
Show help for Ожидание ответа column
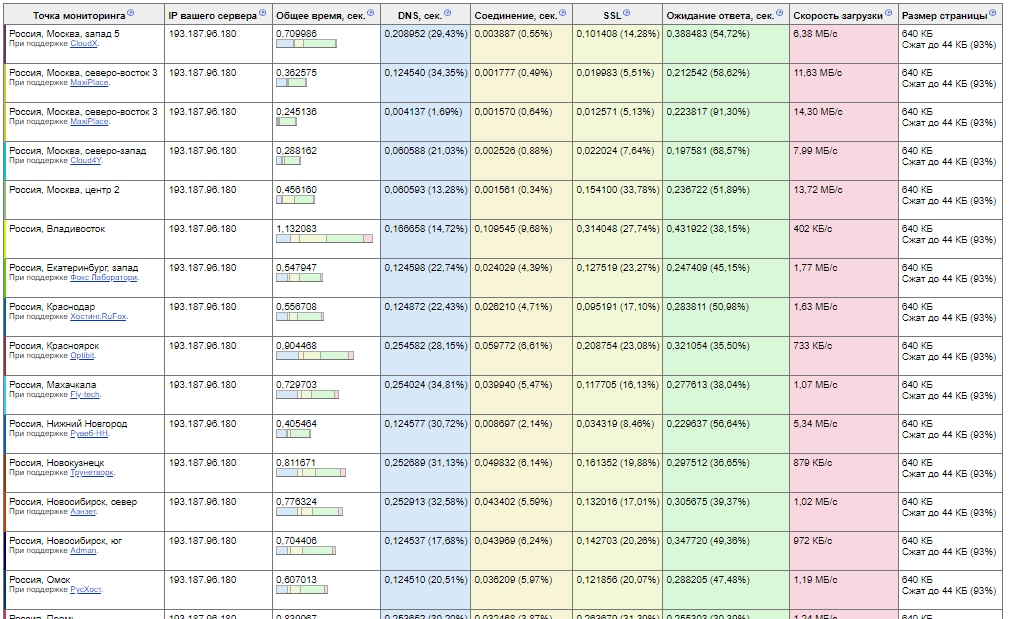pyautogui.click(x=781, y=14)
